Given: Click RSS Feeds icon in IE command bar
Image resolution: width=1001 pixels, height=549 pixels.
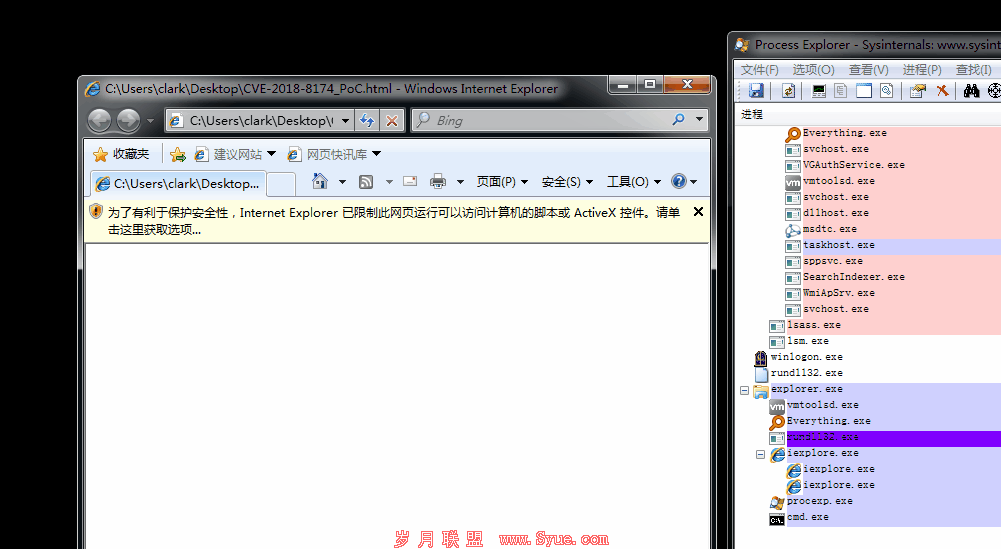Looking at the screenshot, I should tap(366, 182).
